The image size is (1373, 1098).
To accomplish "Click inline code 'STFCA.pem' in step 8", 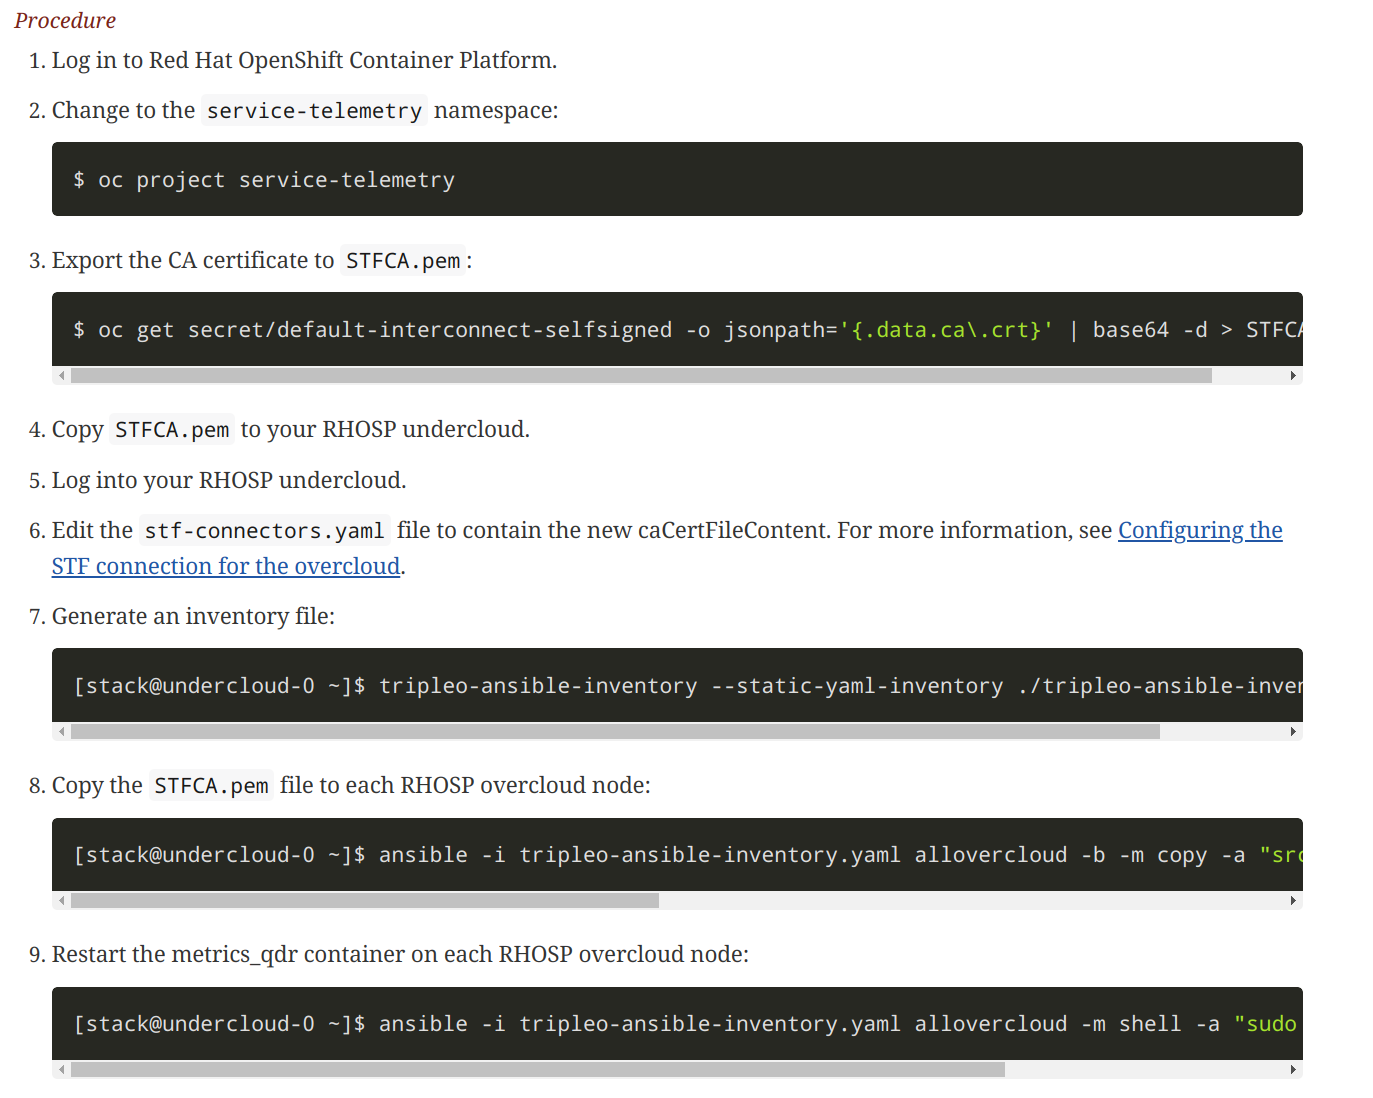I will pos(211,785).
